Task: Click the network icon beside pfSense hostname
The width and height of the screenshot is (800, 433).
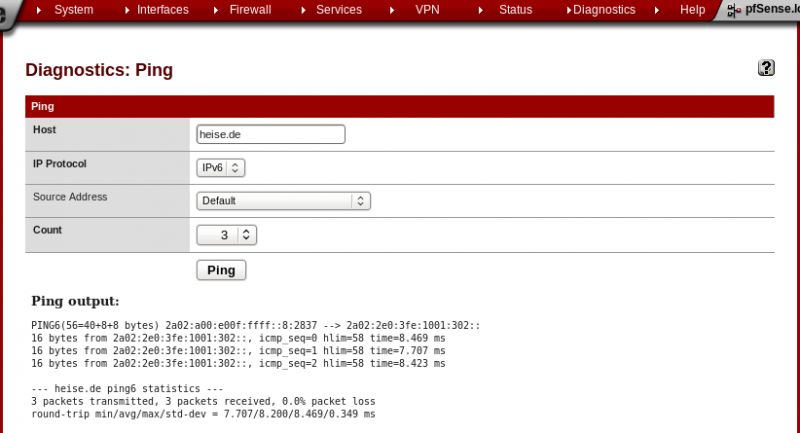Action: pos(734,10)
